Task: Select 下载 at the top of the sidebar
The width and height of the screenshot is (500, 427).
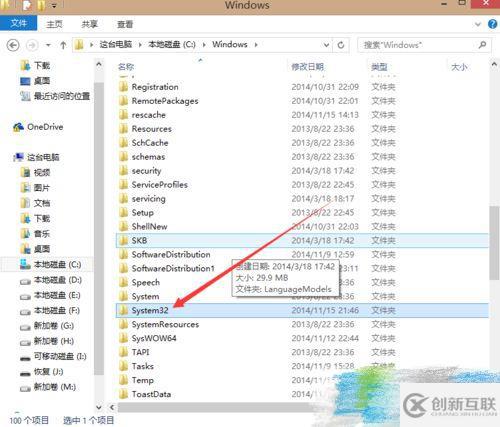Action: [x=35, y=66]
